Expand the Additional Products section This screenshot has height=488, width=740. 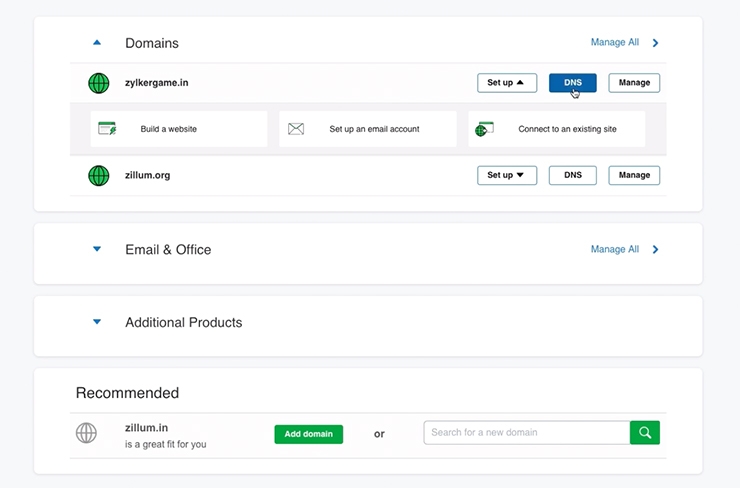click(97, 322)
